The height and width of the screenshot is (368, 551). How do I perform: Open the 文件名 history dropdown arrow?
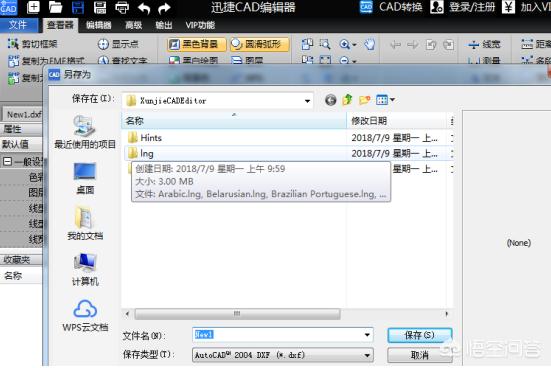coord(367,335)
